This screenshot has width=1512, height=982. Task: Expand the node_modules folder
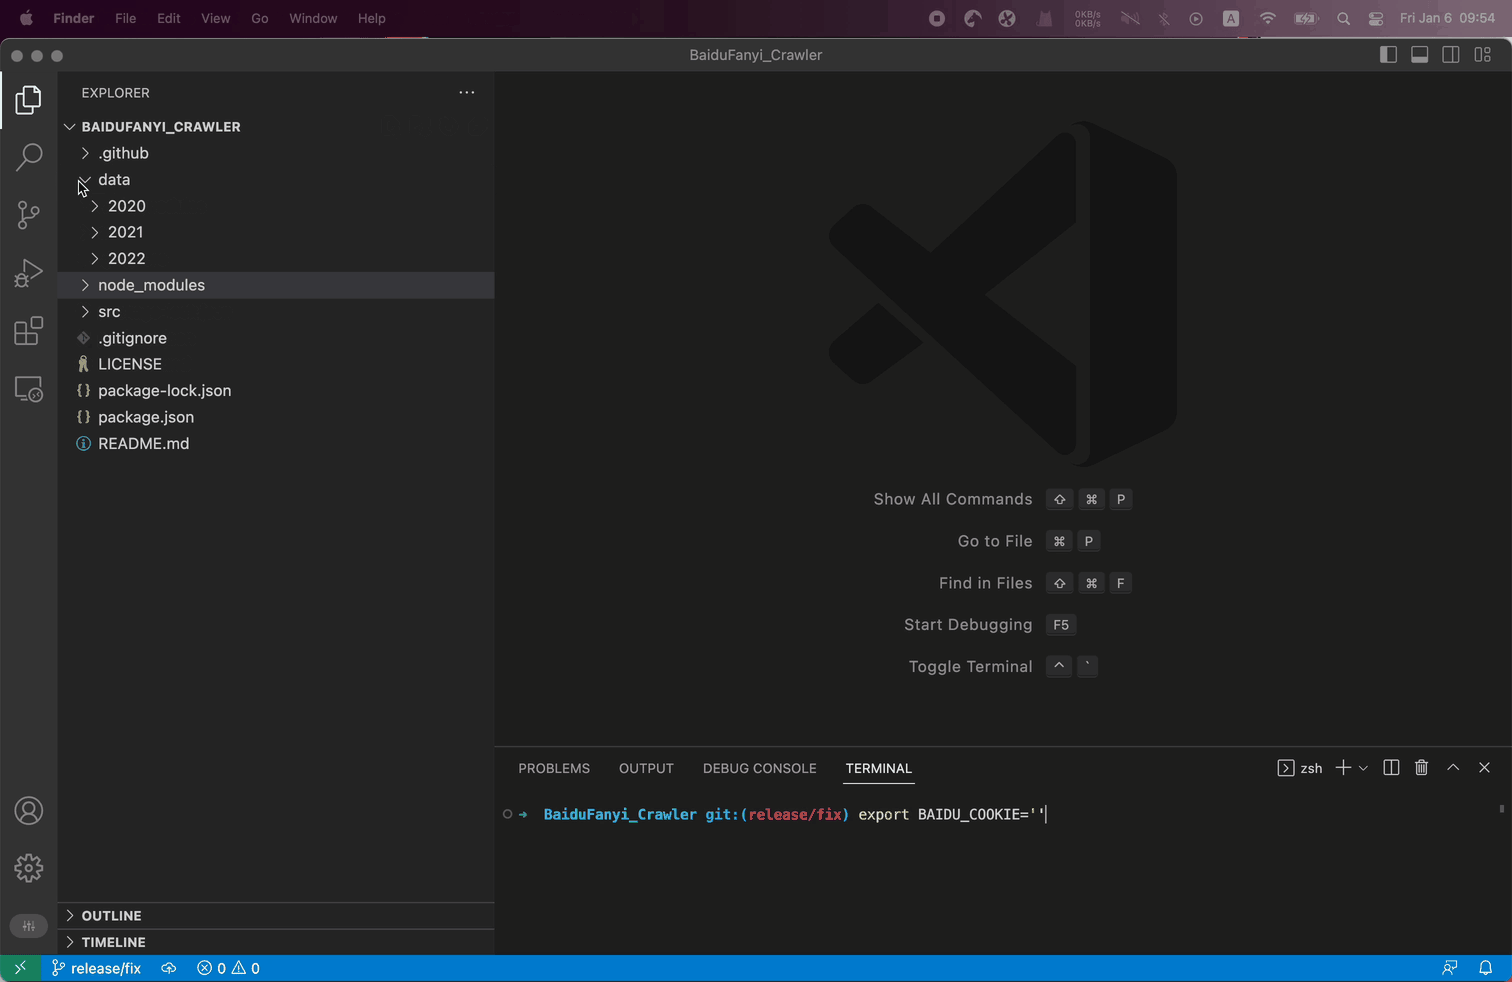pyautogui.click(x=276, y=285)
